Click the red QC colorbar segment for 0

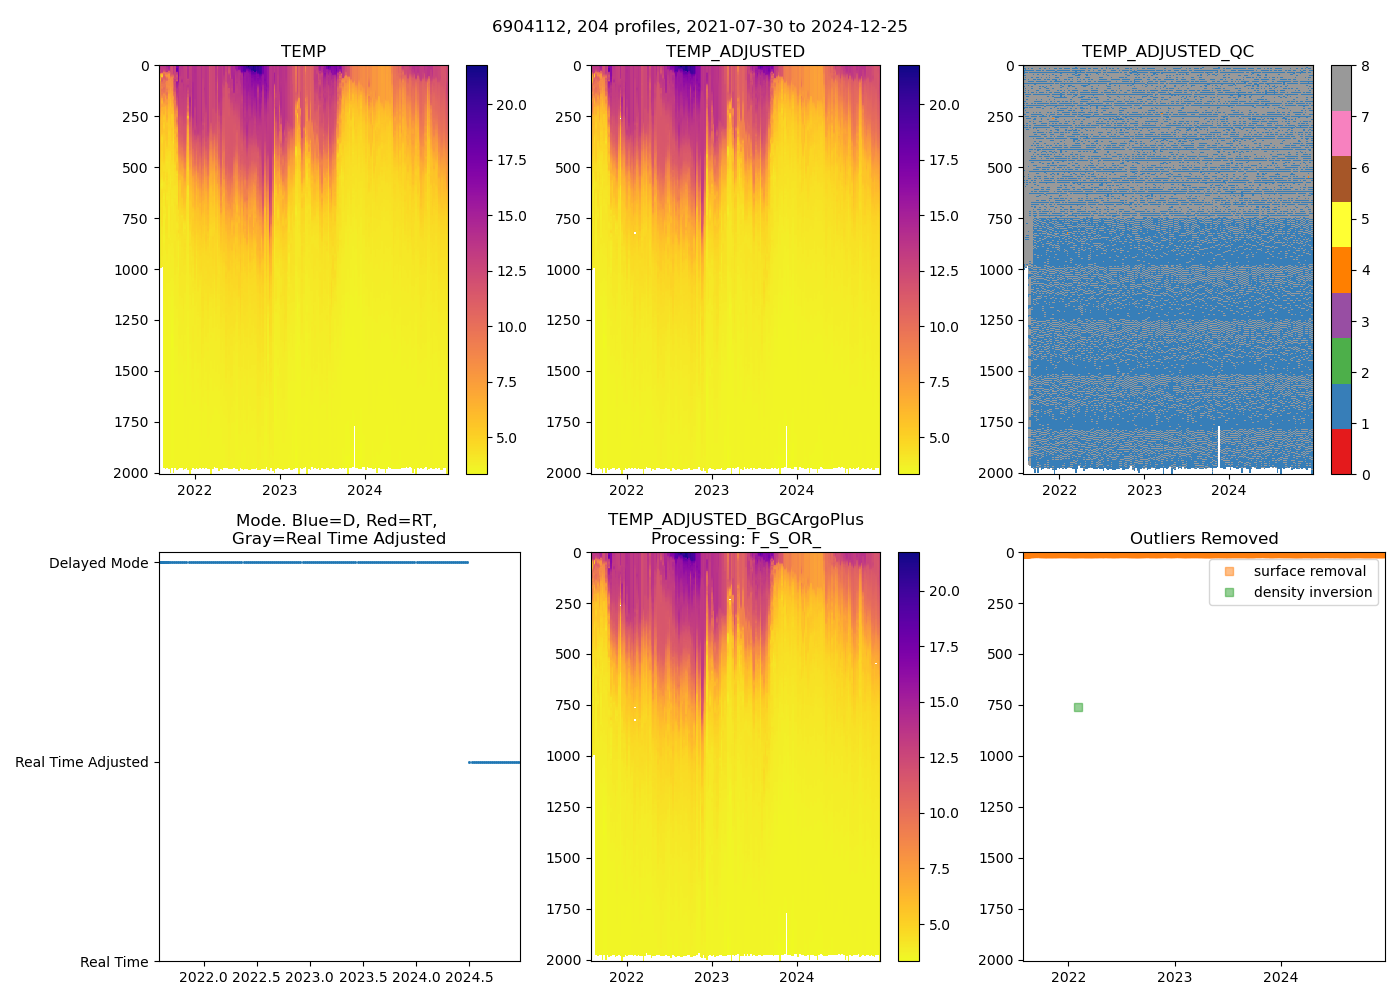coord(1341,452)
